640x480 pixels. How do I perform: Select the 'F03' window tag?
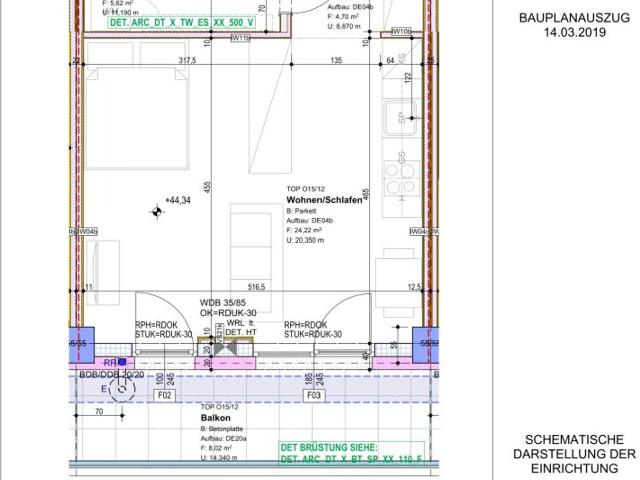tap(314, 395)
